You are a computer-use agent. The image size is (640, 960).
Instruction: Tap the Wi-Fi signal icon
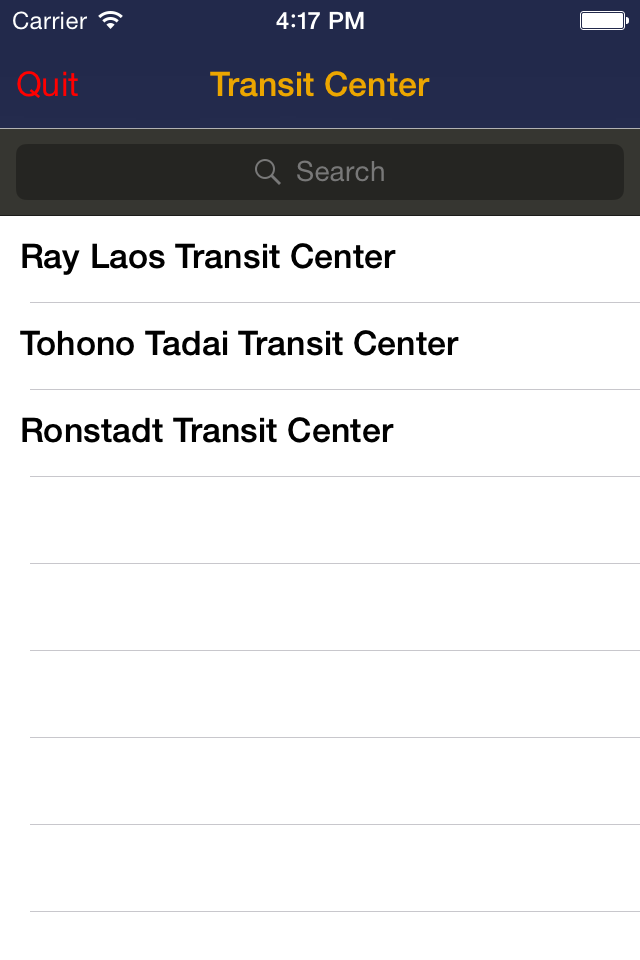point(109,19)
